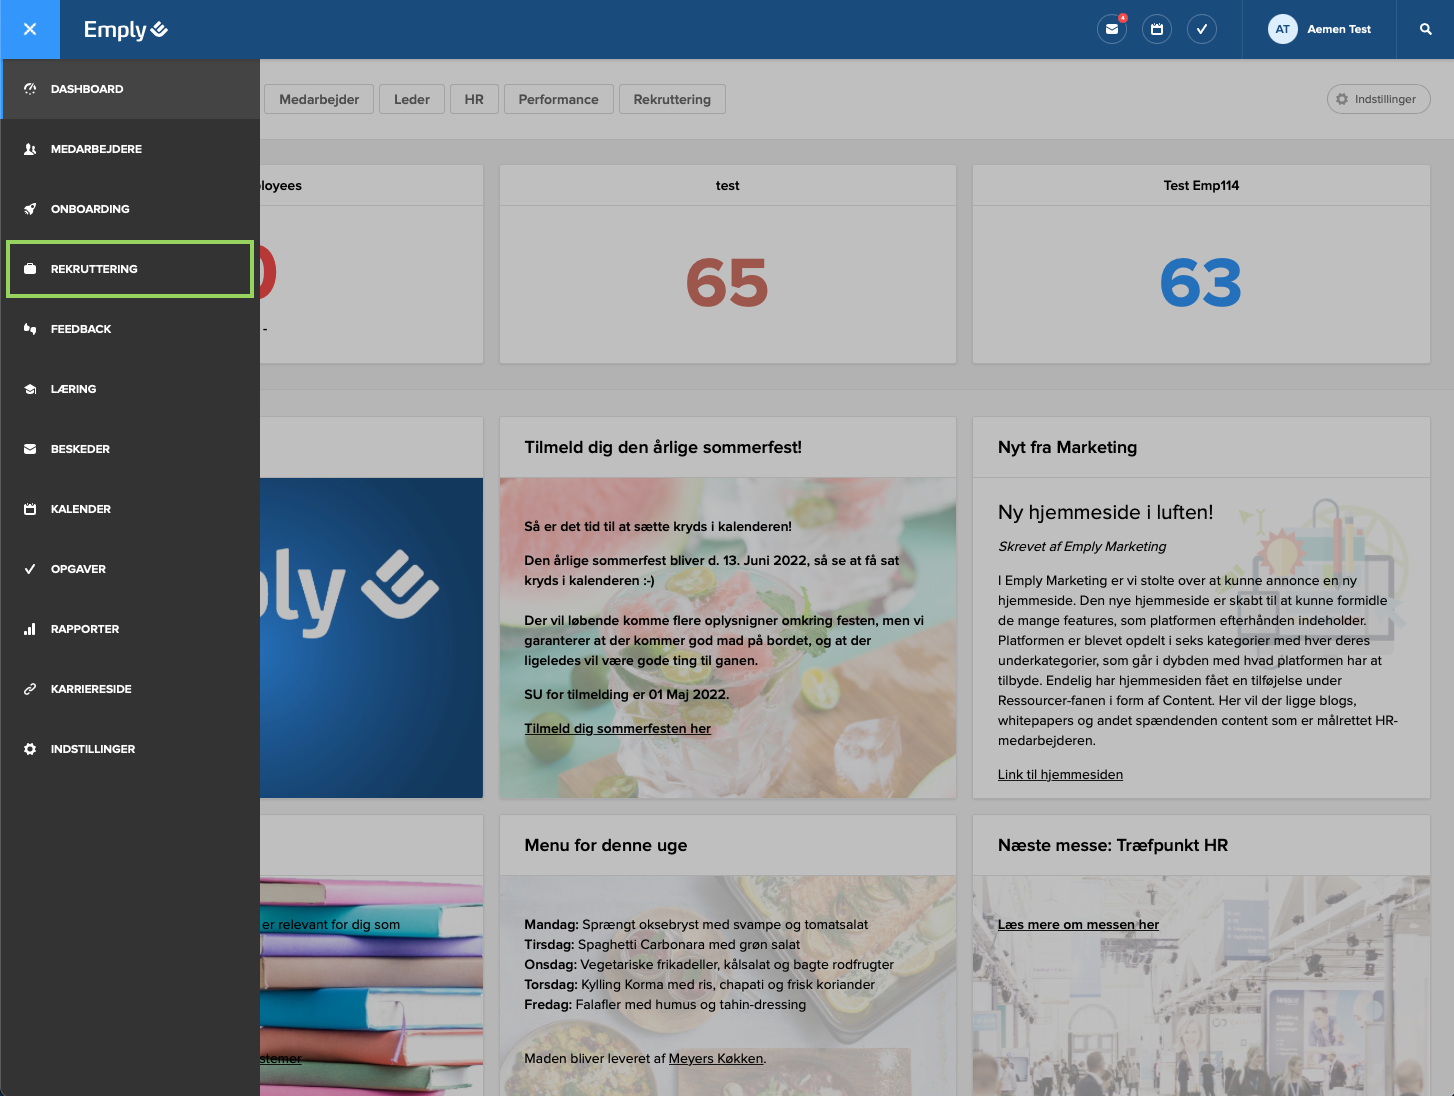Close the sidebar with the X icon
Viewport: 1454px width, 1096px height.
point(30,29)
